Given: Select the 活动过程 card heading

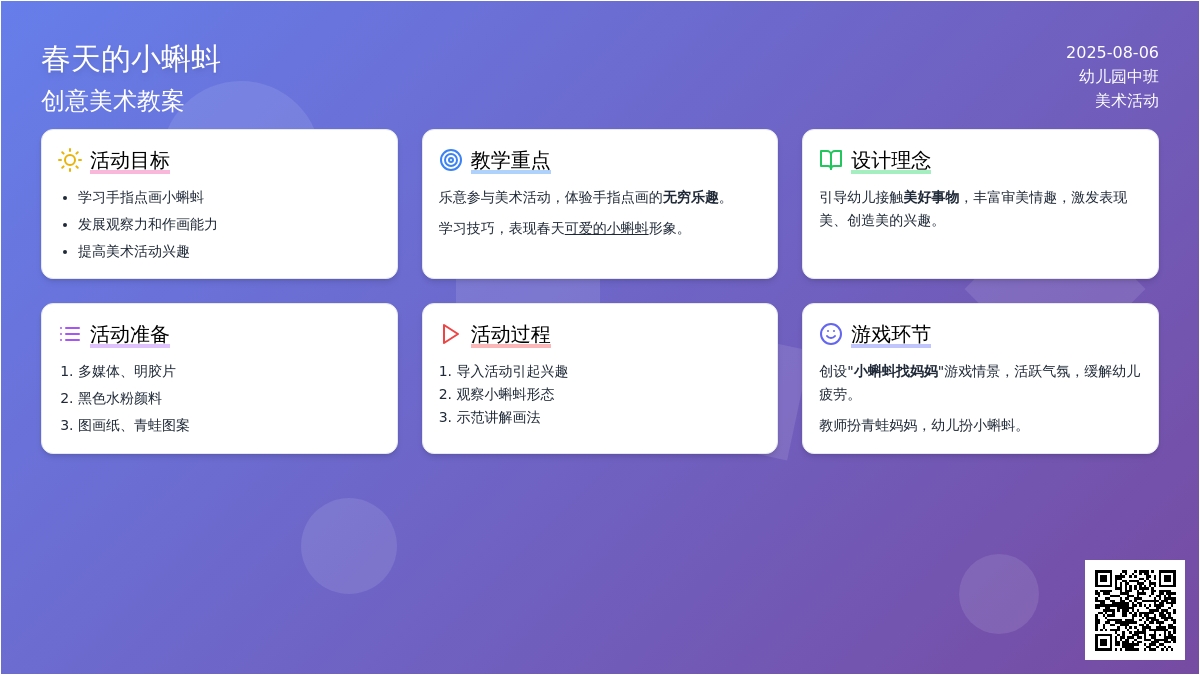Looking at the screenshot, I should 511,334.
